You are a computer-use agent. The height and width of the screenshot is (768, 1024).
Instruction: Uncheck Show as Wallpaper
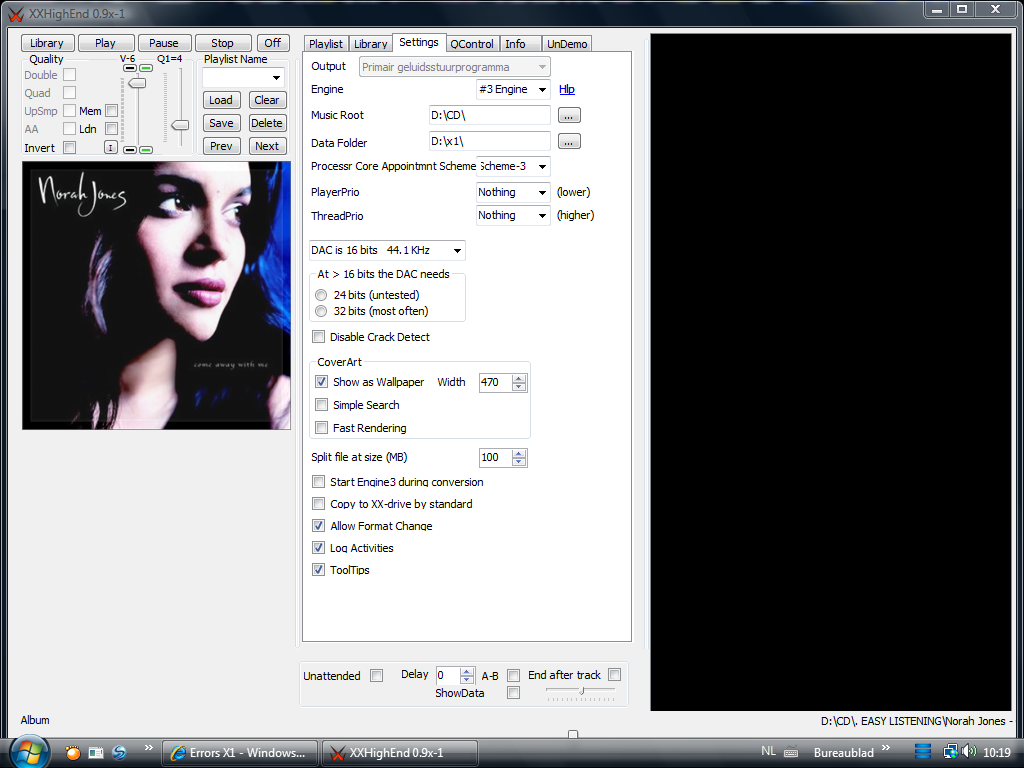click(321, 382)
